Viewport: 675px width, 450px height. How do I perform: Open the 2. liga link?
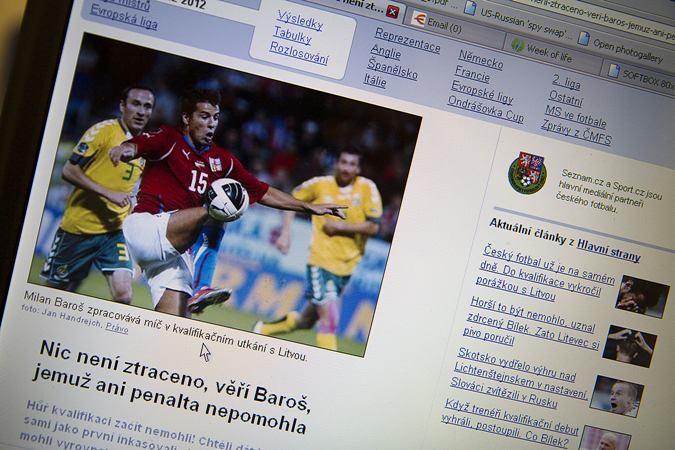point(566,82)
